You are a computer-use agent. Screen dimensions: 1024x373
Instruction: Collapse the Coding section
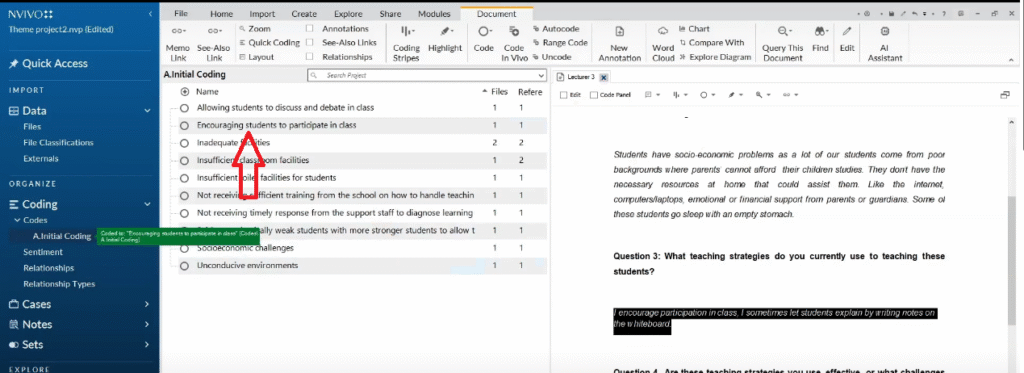coord(148,204)
